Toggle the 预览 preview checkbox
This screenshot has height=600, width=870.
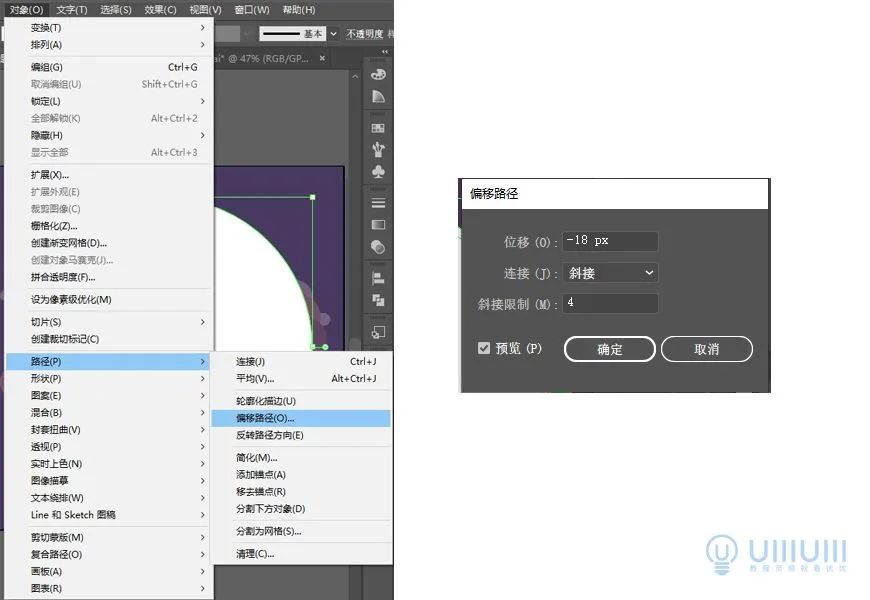click(x=484, y=349)
